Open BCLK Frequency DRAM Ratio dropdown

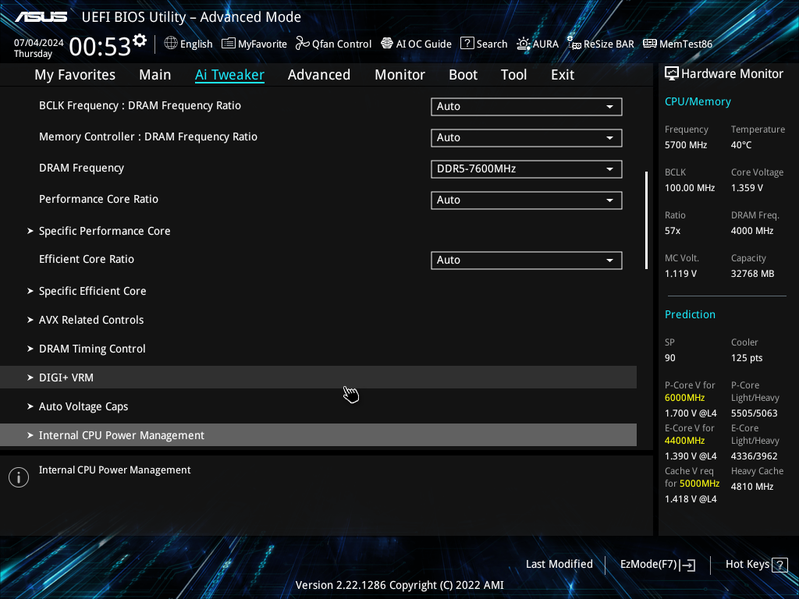tap(526, 106)
